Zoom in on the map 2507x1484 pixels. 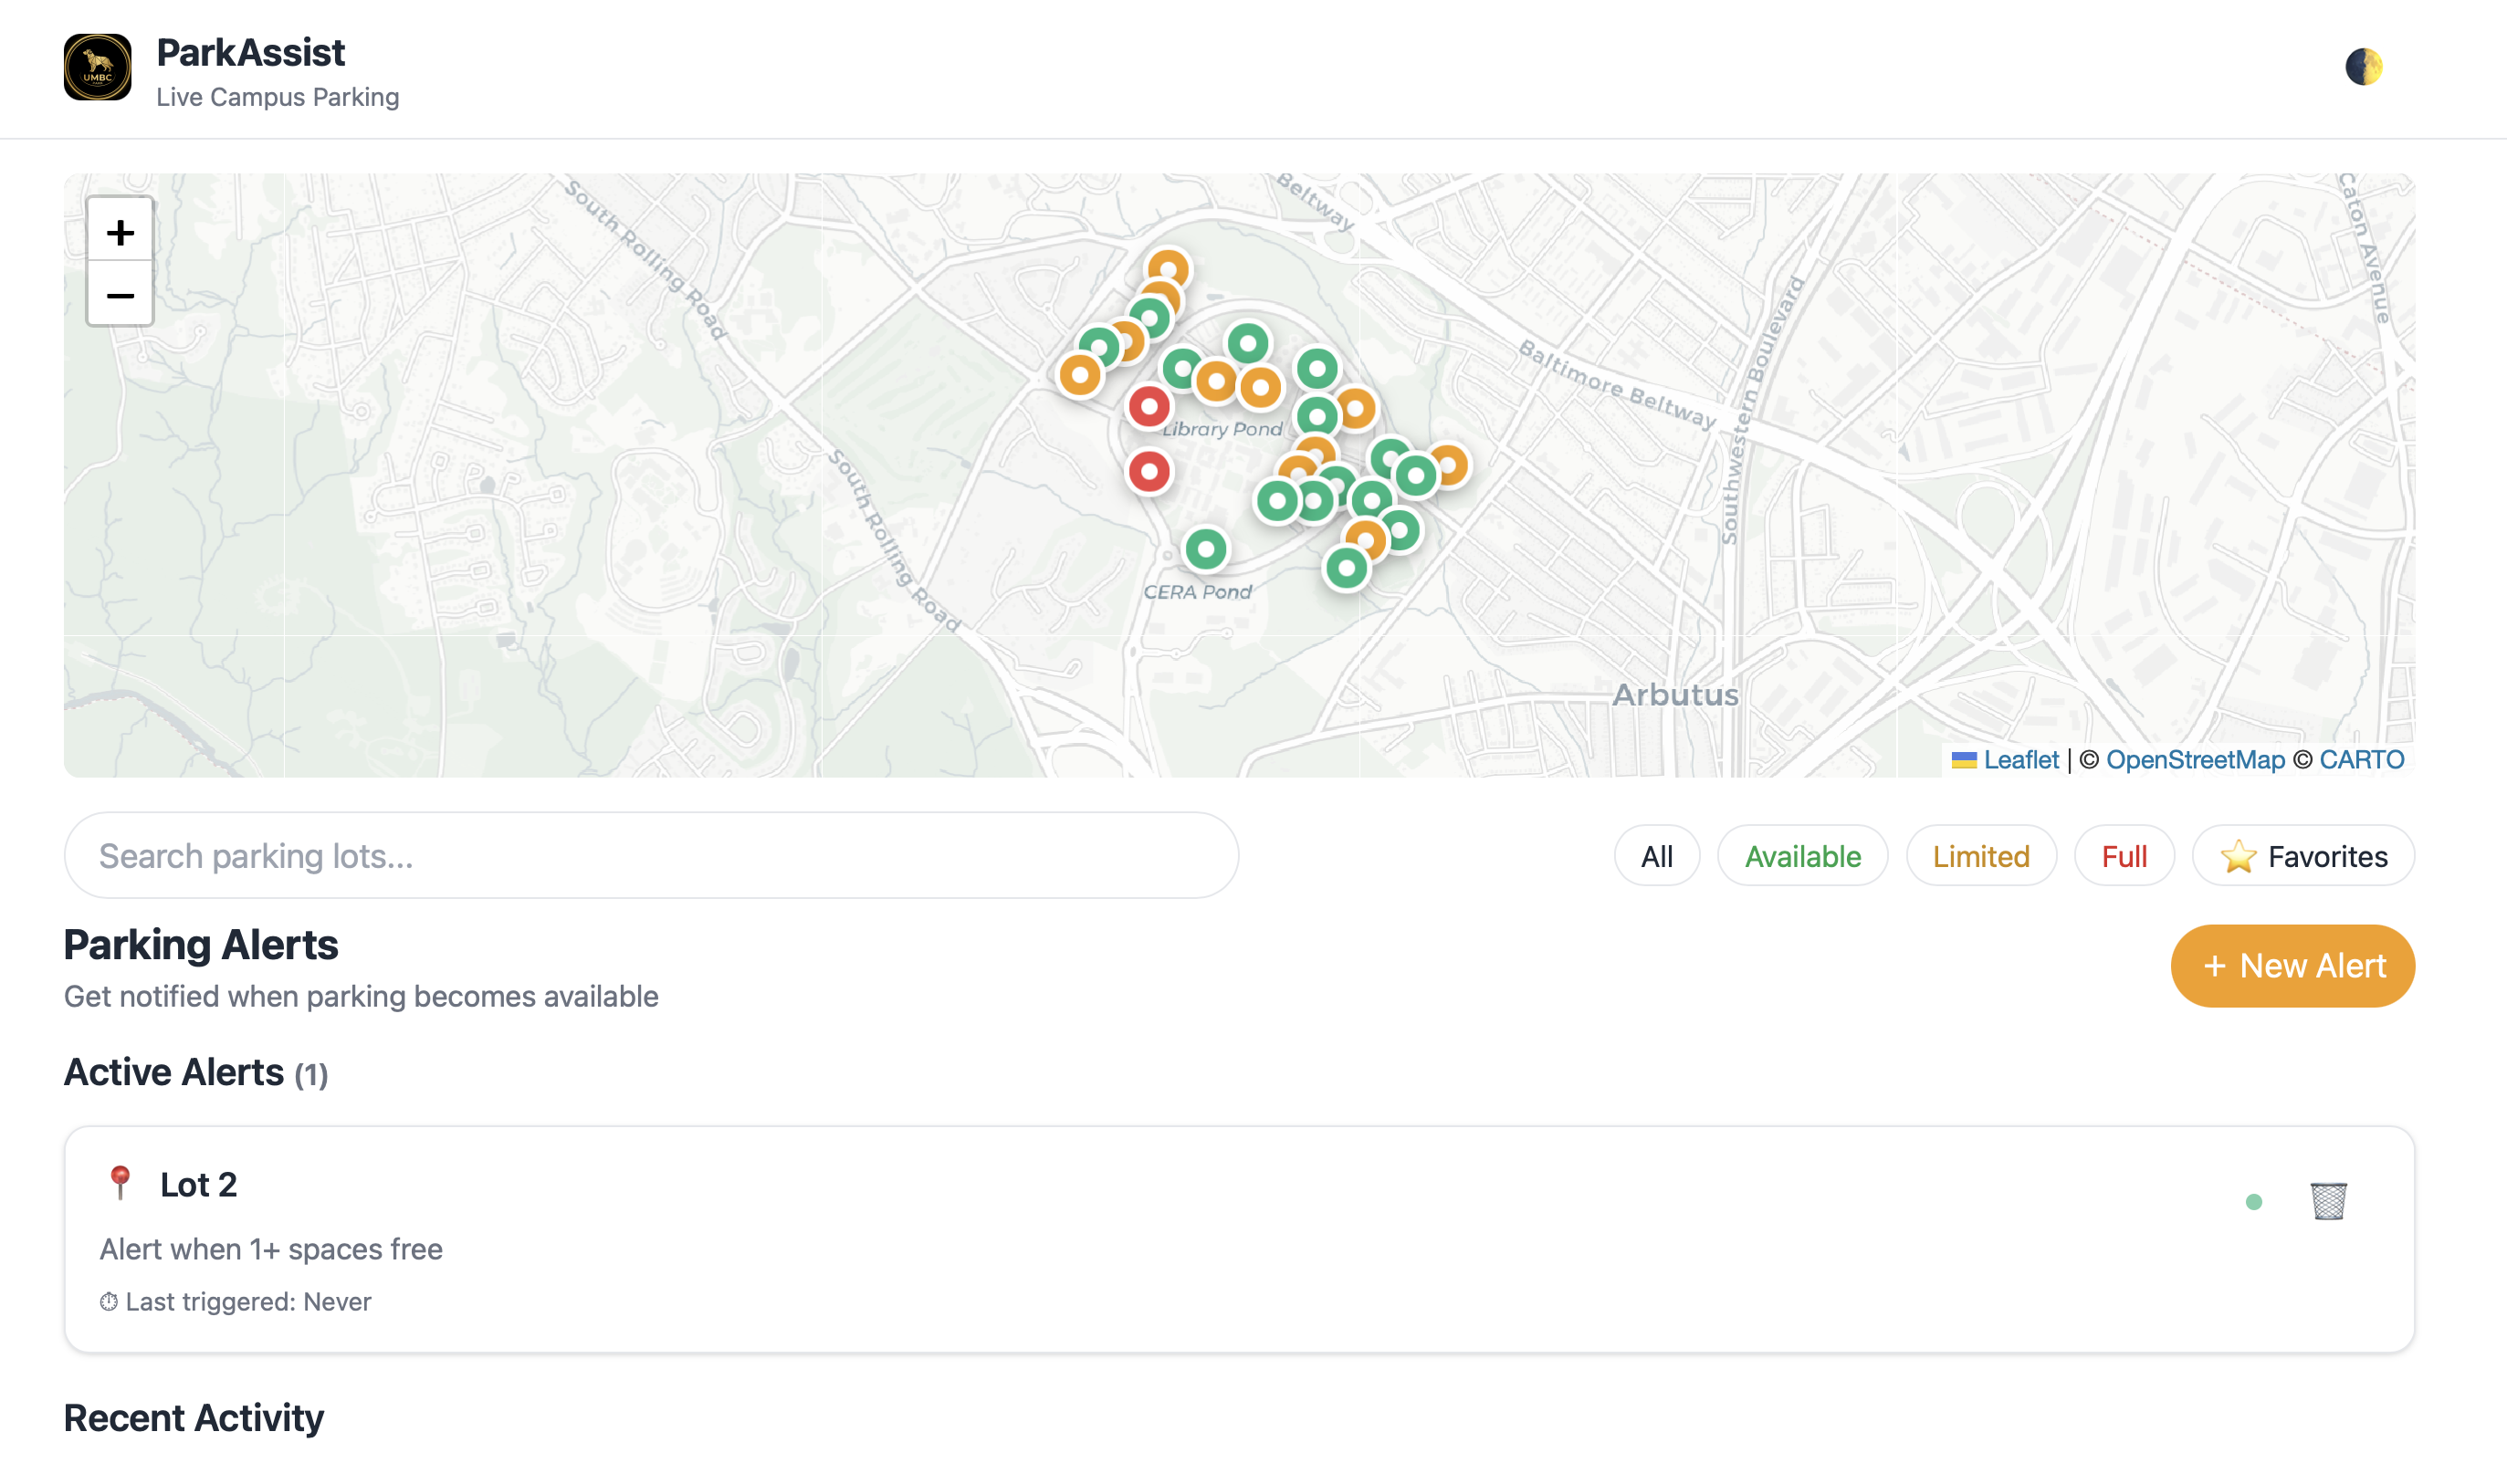click(x=120, y=232)
